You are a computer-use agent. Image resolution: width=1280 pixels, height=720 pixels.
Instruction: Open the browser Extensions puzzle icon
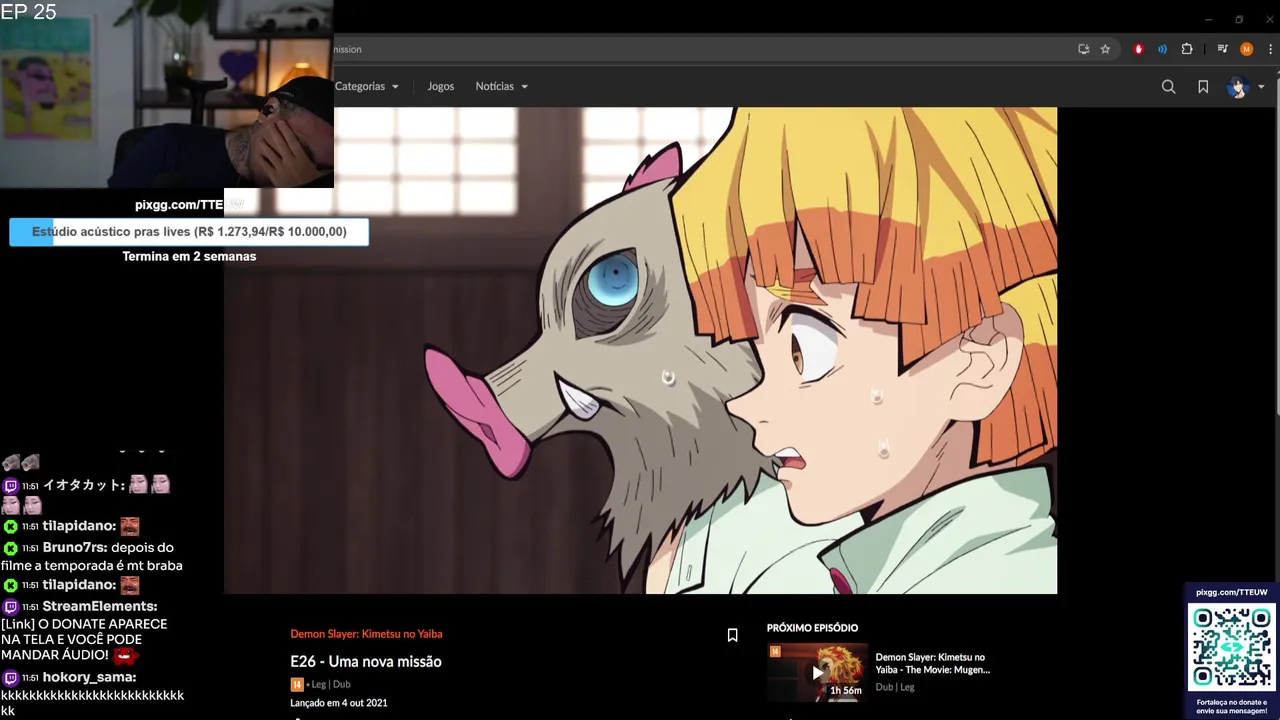point(1187,49)
